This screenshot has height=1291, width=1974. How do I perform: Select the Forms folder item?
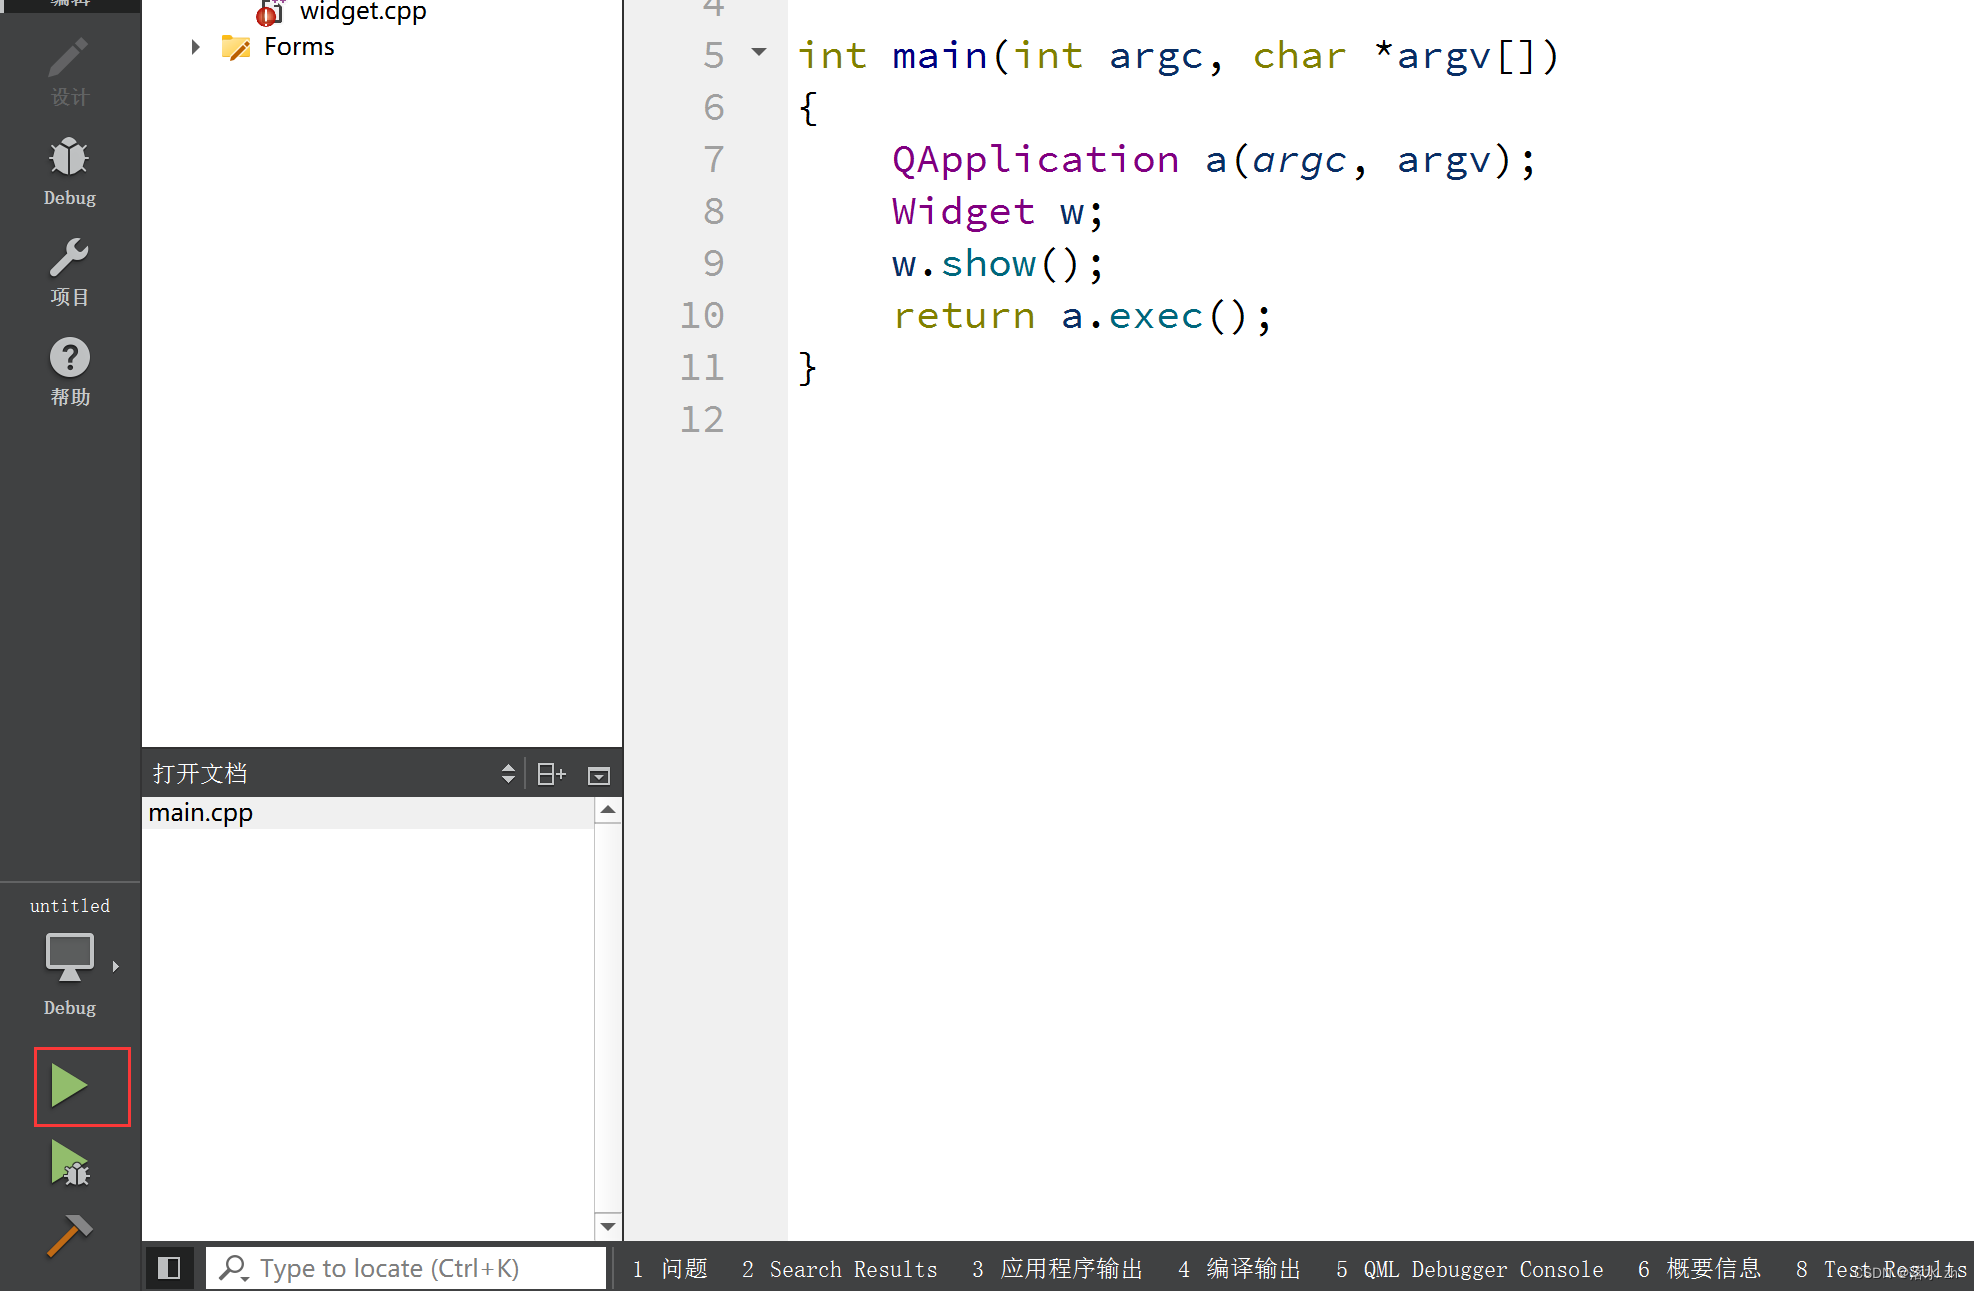pyautogui.click(x=299, y=47)
